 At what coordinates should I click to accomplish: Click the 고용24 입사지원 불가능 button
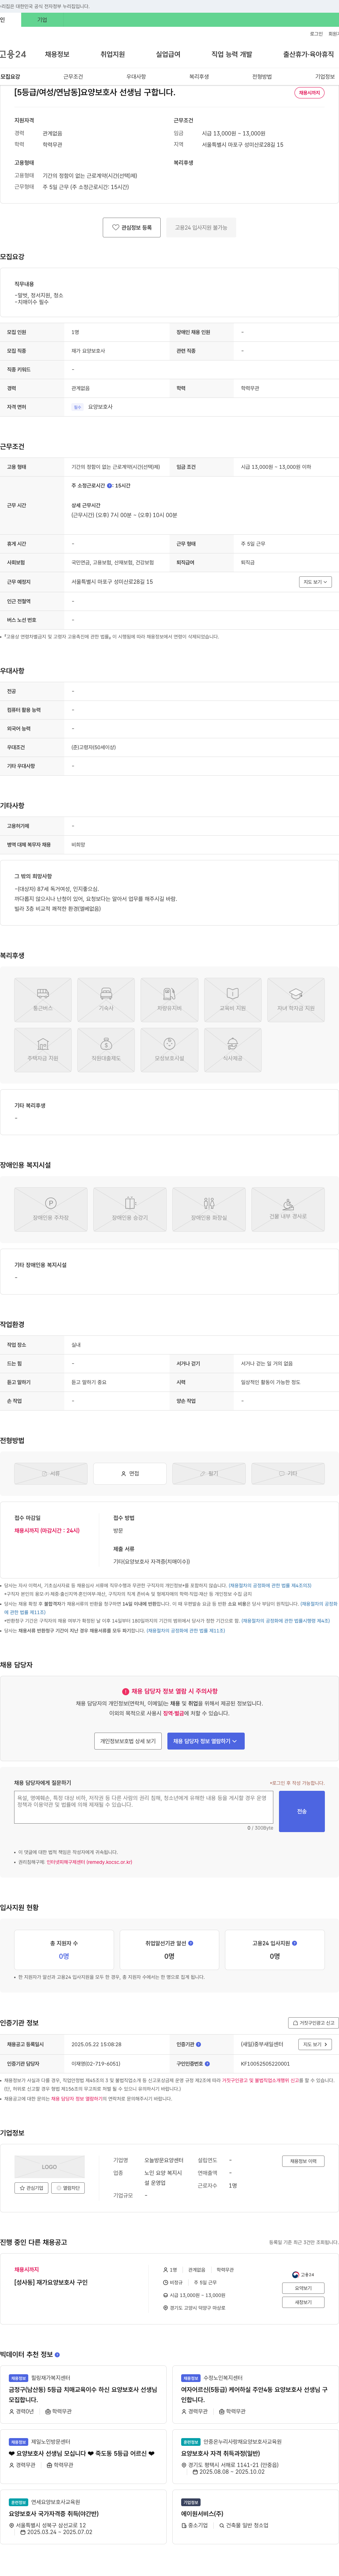click(201, 228)
